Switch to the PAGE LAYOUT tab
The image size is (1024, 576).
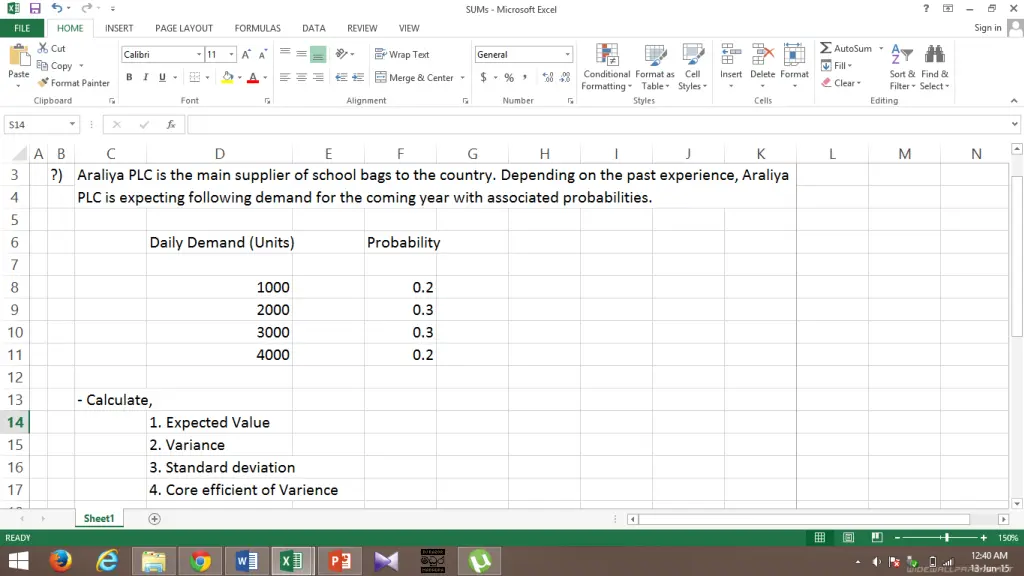click(x=184, y=28)
